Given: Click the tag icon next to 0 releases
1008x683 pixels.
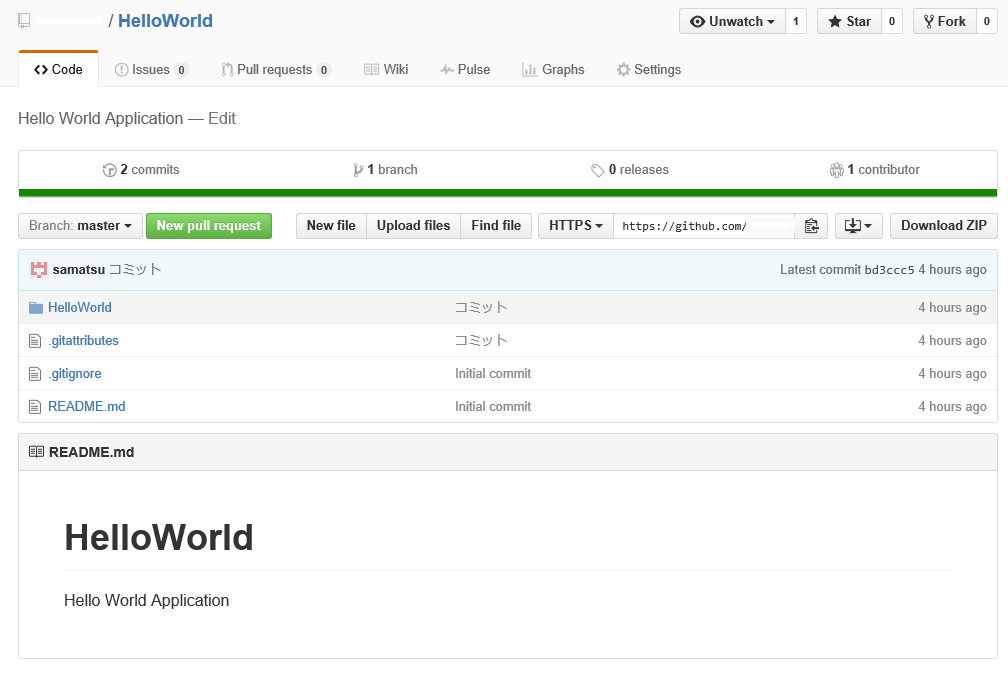Looking at the screenshot, I should pos(598,170).
